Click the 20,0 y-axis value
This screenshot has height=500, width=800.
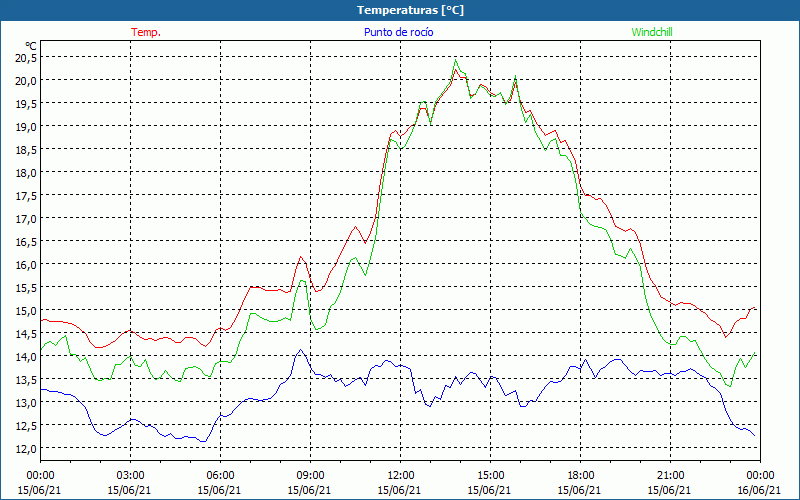click(x=26, y=81)
